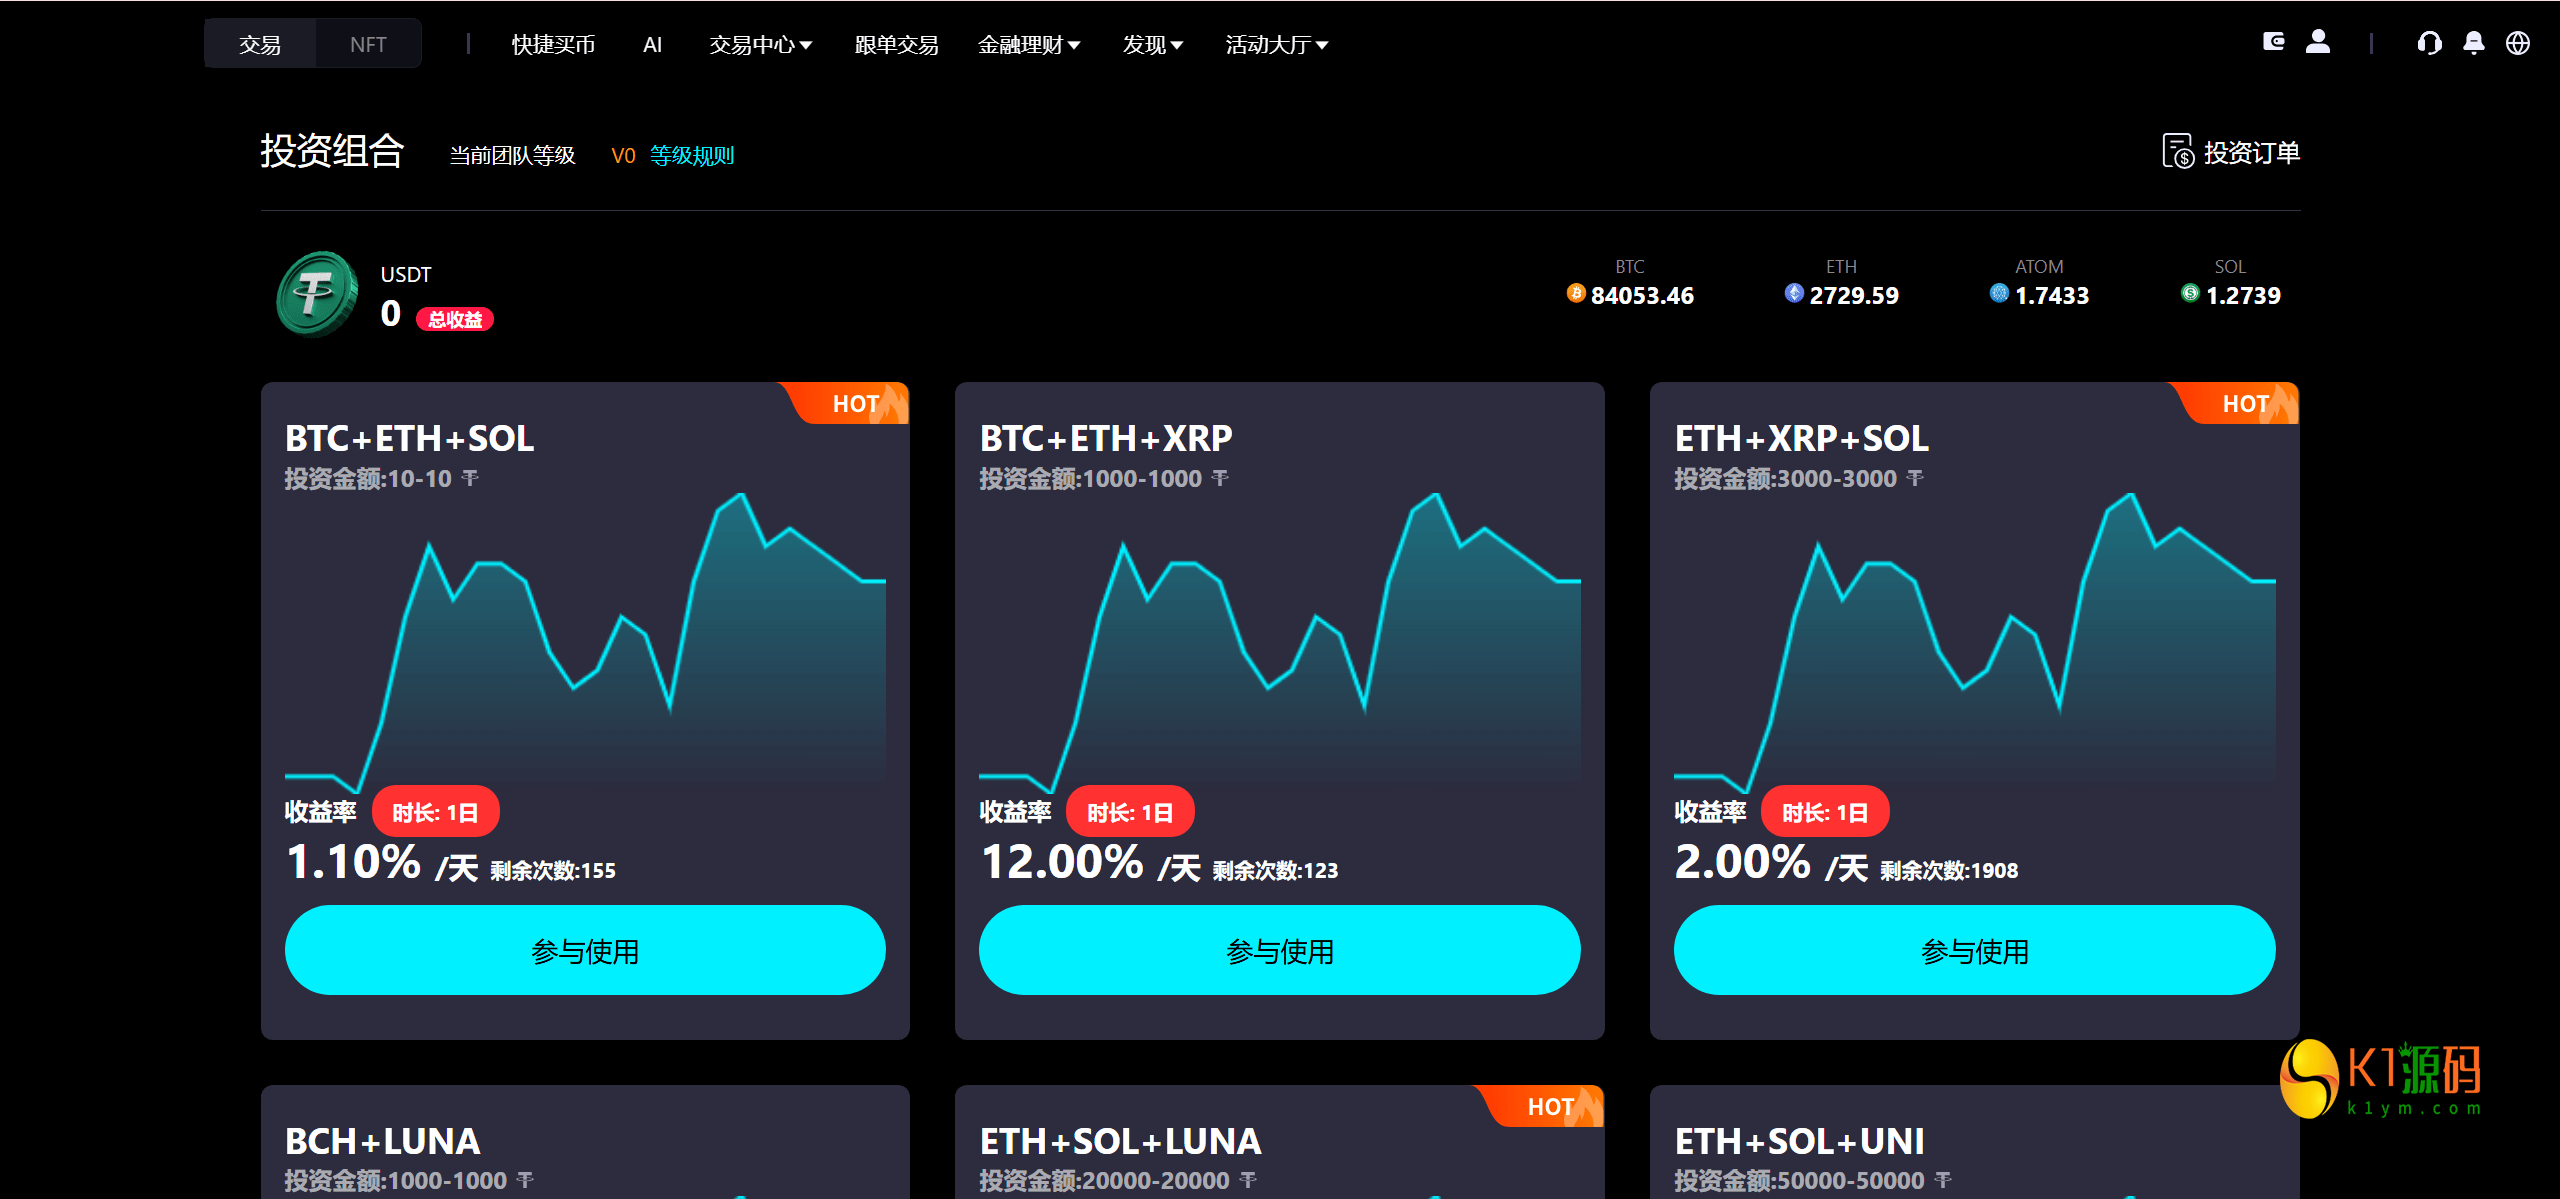Click the BTC bitcoin icon next to 84053.46
This screenshot has width=2560, height=1199.
pyautogui.click(x=1575, y=295)
